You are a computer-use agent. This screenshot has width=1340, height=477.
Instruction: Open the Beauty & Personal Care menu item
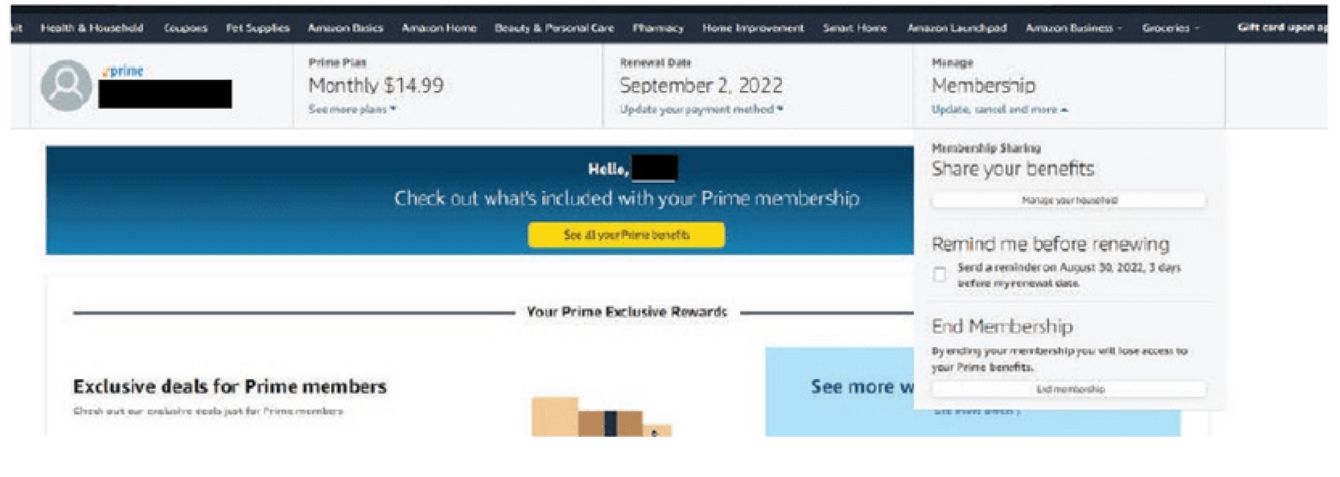[x=554, y=28]
